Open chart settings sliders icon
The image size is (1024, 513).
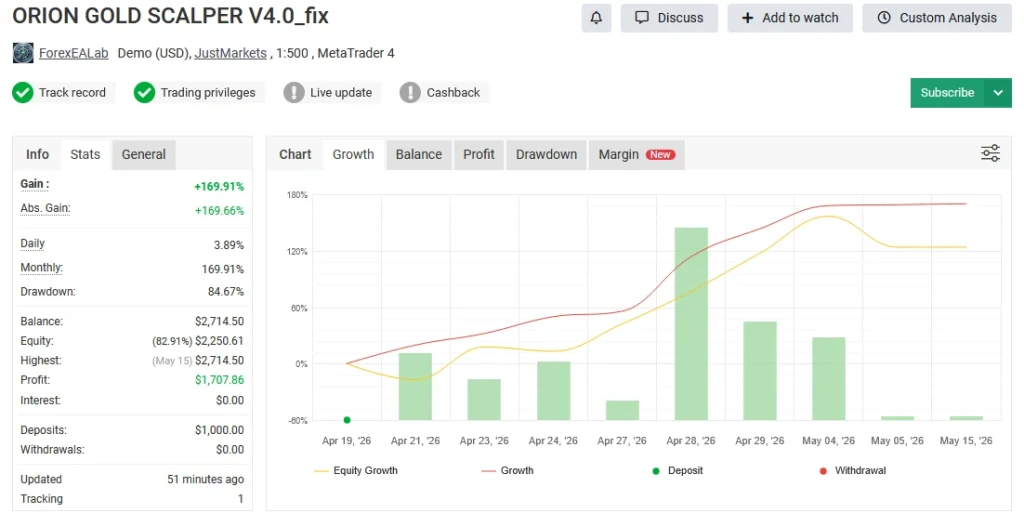990,153
